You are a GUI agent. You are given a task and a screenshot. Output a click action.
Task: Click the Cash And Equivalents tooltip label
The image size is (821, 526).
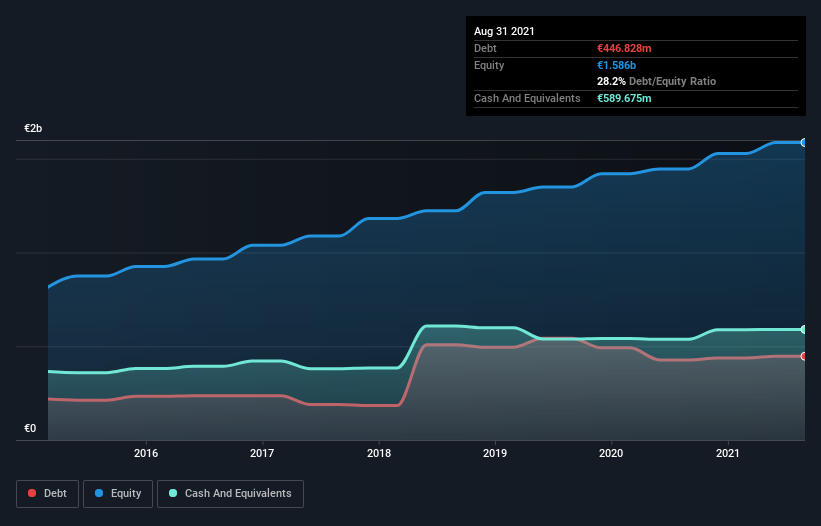coord(527,98)
